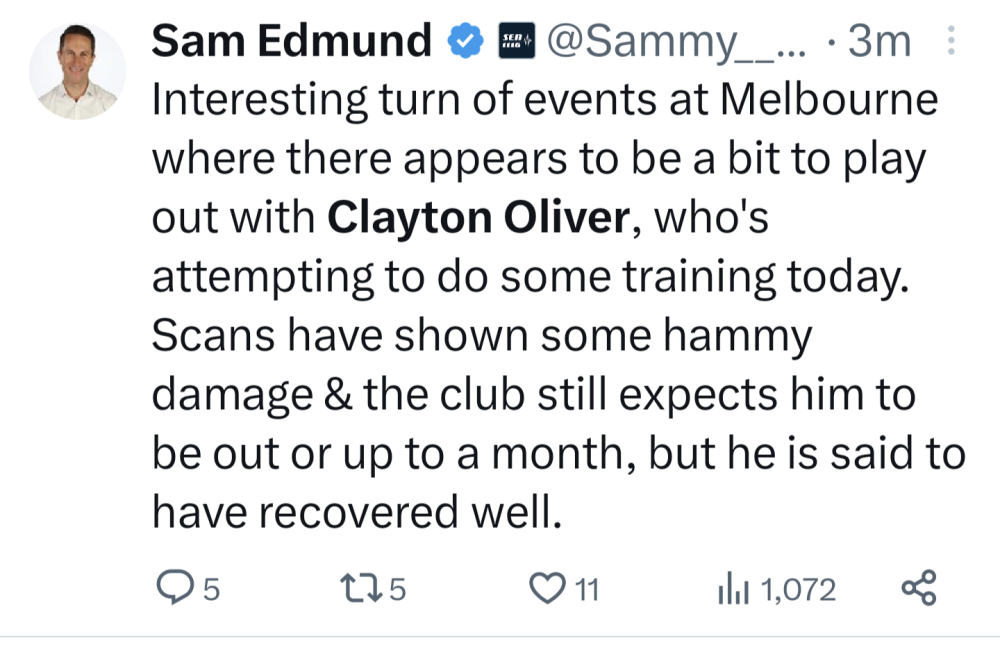Click the repost count beside retweet arrows
Screen dimensions: 1000x650
point(397,589)
